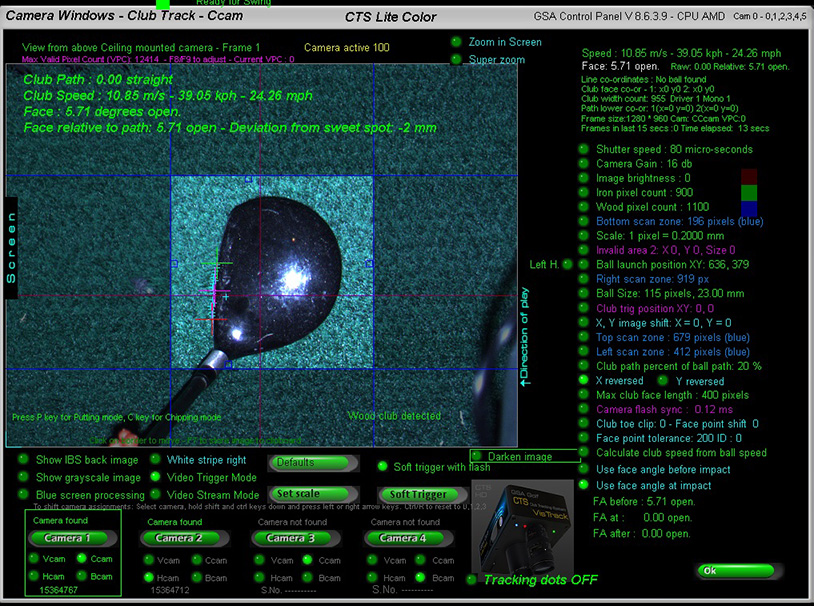Toggle Soft trigger with flash
814x606 pixels.
(383, 466)
